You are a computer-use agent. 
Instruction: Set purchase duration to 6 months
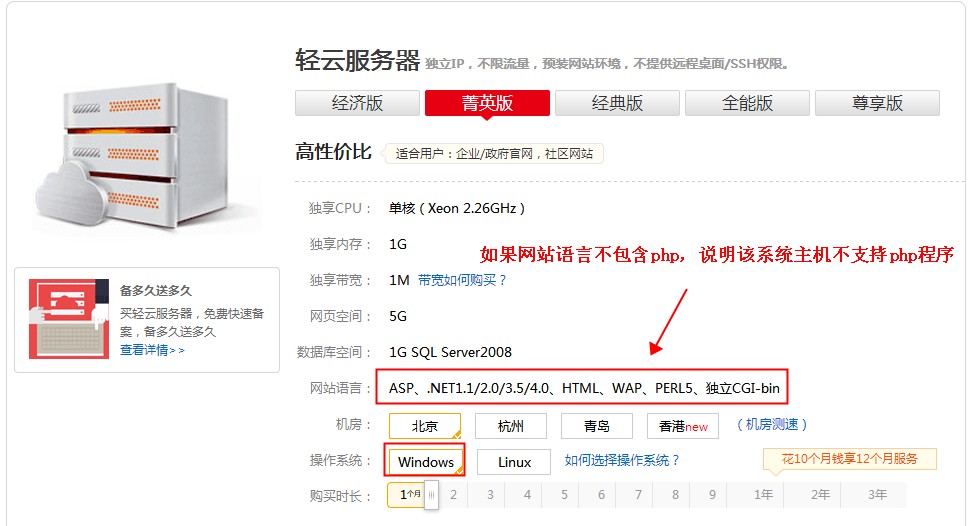pos(601,495)
